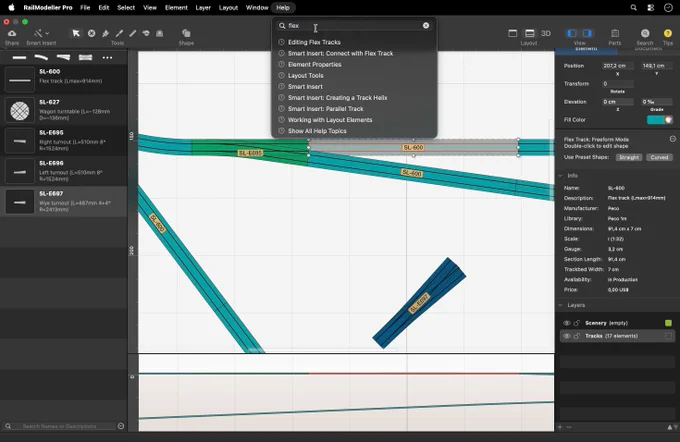Clear the help search field

[426, 26]
